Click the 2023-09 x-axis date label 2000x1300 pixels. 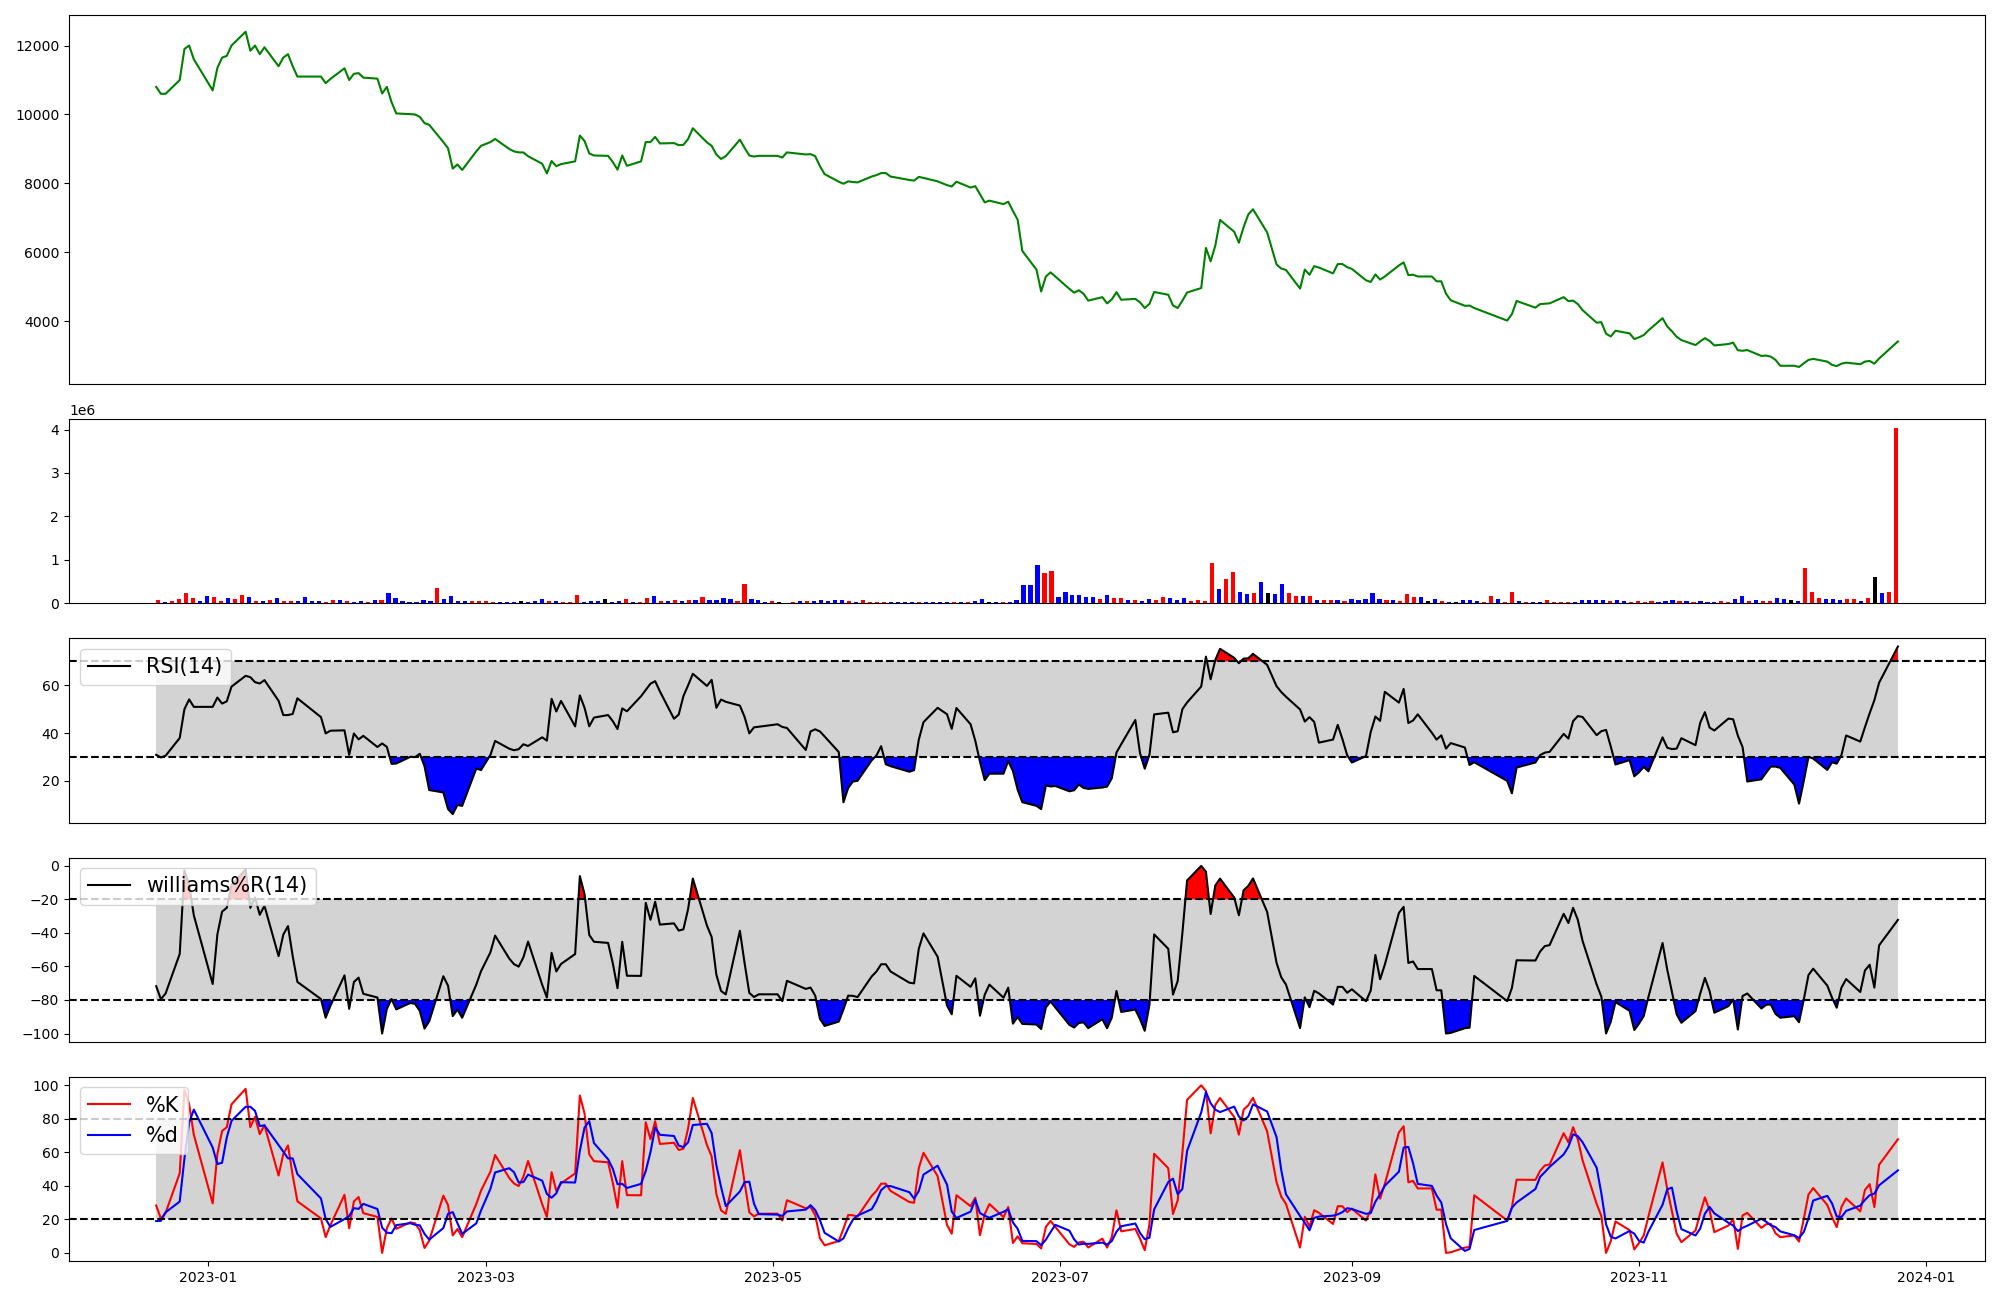1352,1277
